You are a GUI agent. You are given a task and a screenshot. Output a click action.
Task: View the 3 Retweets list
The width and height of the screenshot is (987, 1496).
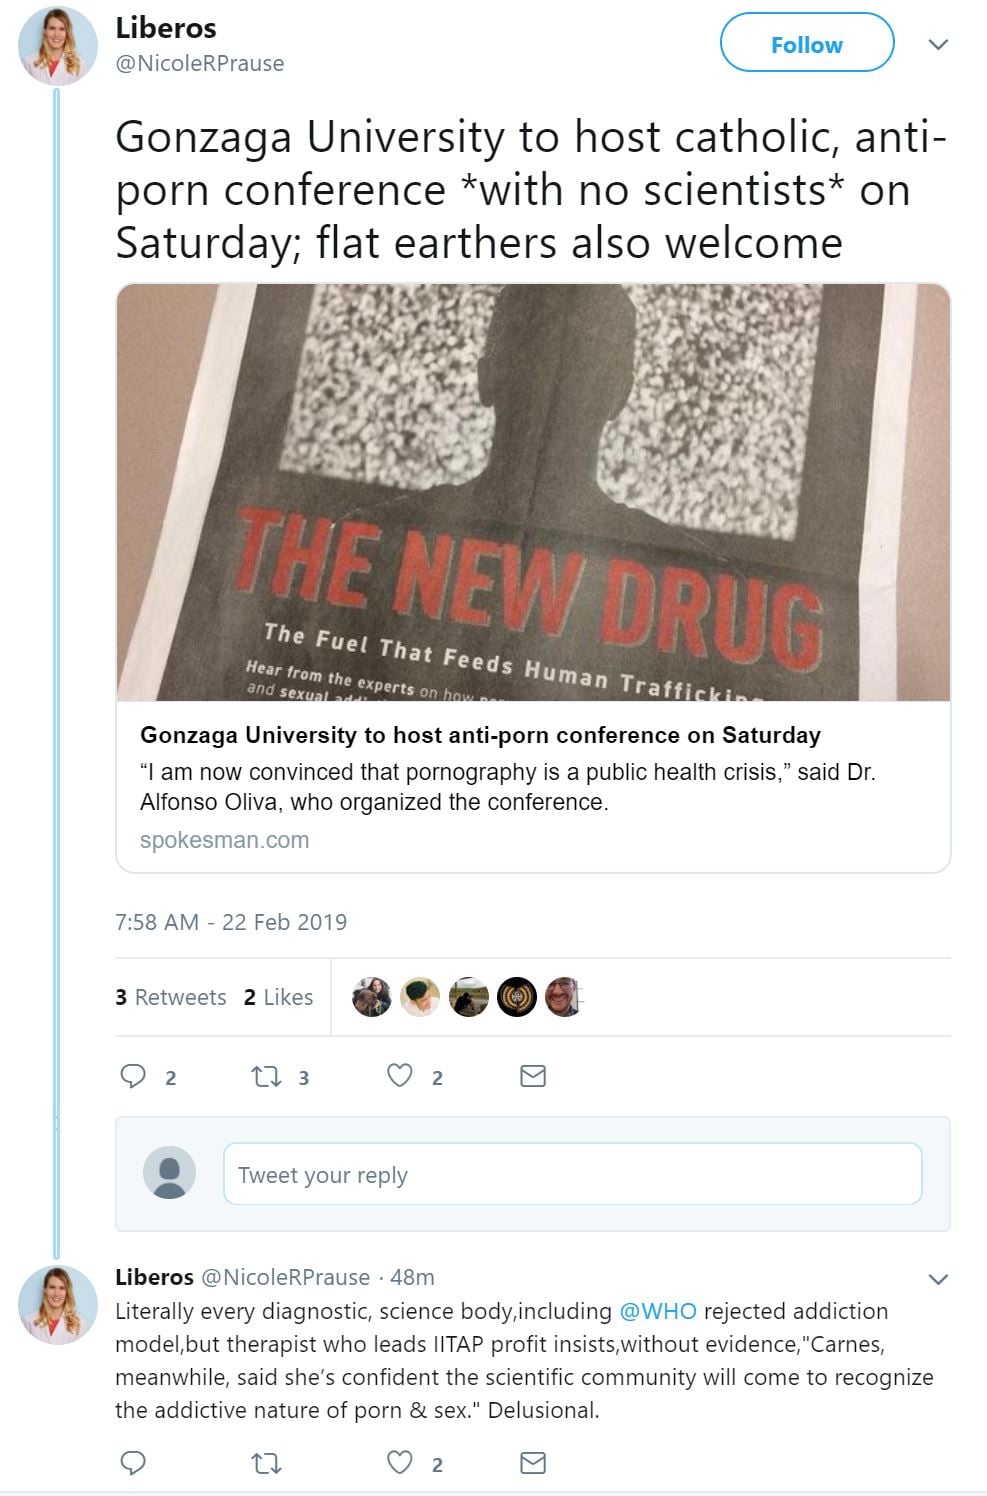[x=171, y=997]
